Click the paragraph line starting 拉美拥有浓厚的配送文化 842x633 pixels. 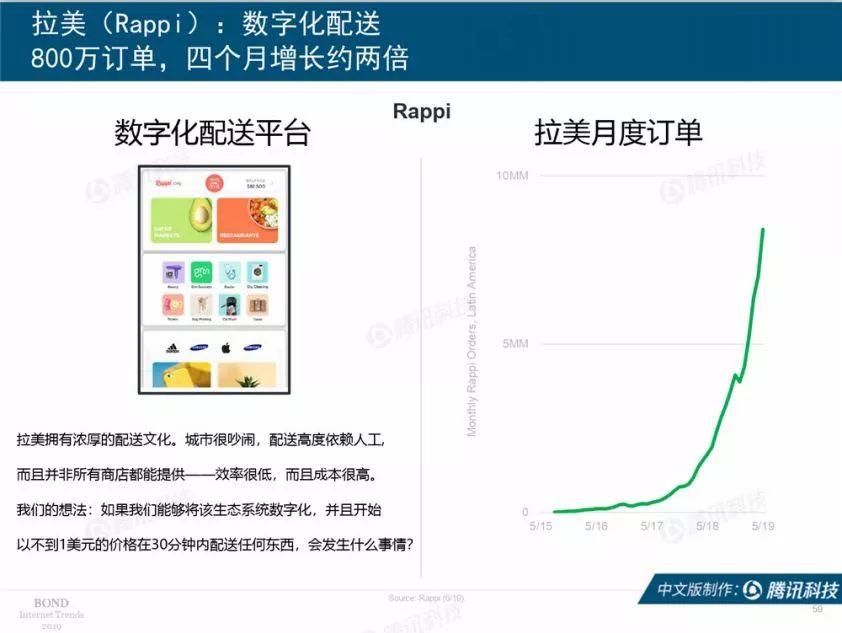click(x=201, y=440)
